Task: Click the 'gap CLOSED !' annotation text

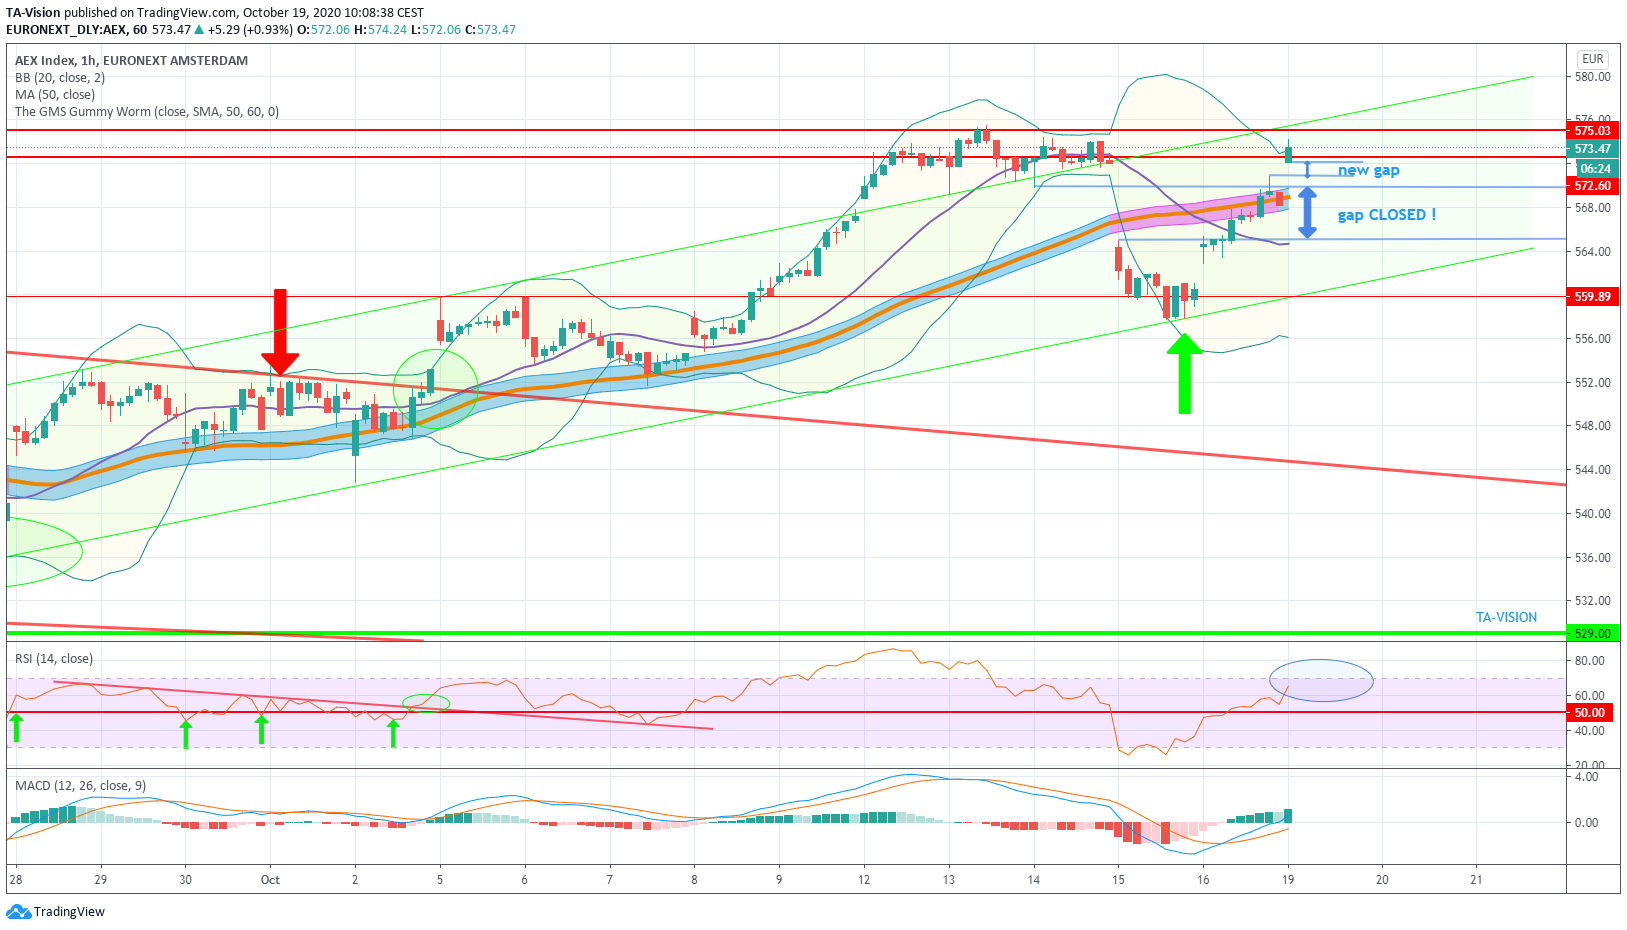Action: tap(1387, 214)
